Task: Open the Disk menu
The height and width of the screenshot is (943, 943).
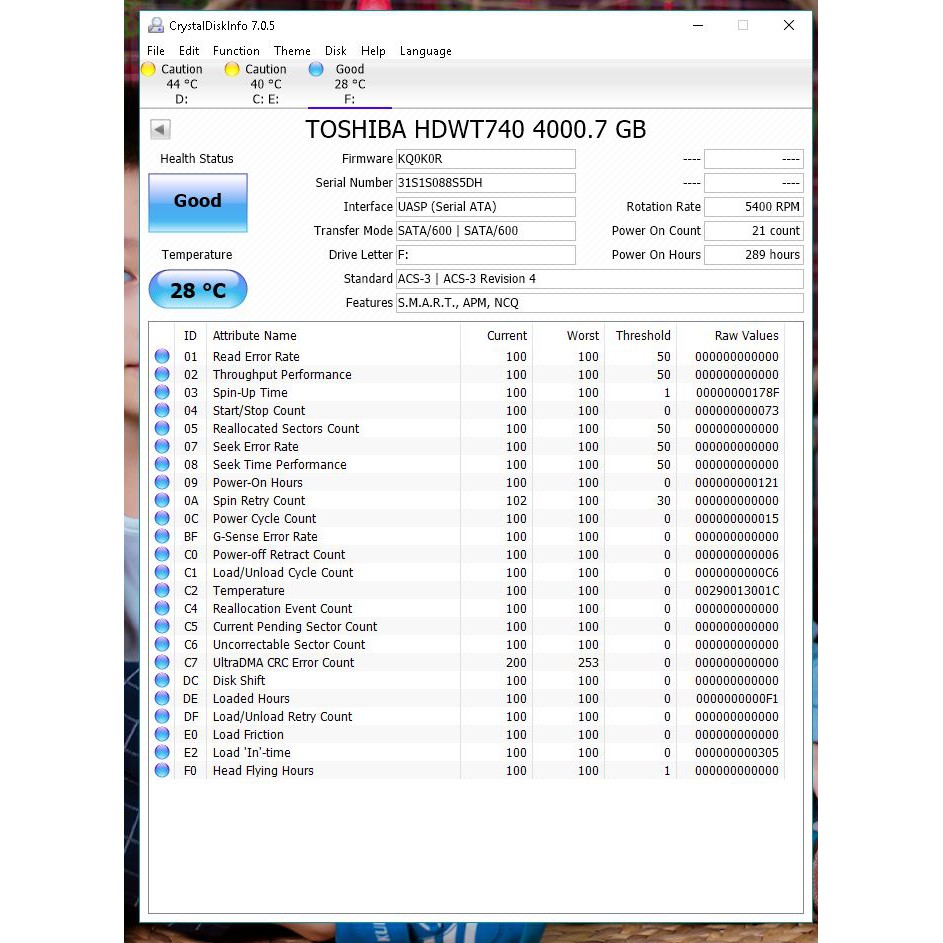Action: [x=335, y=51]
